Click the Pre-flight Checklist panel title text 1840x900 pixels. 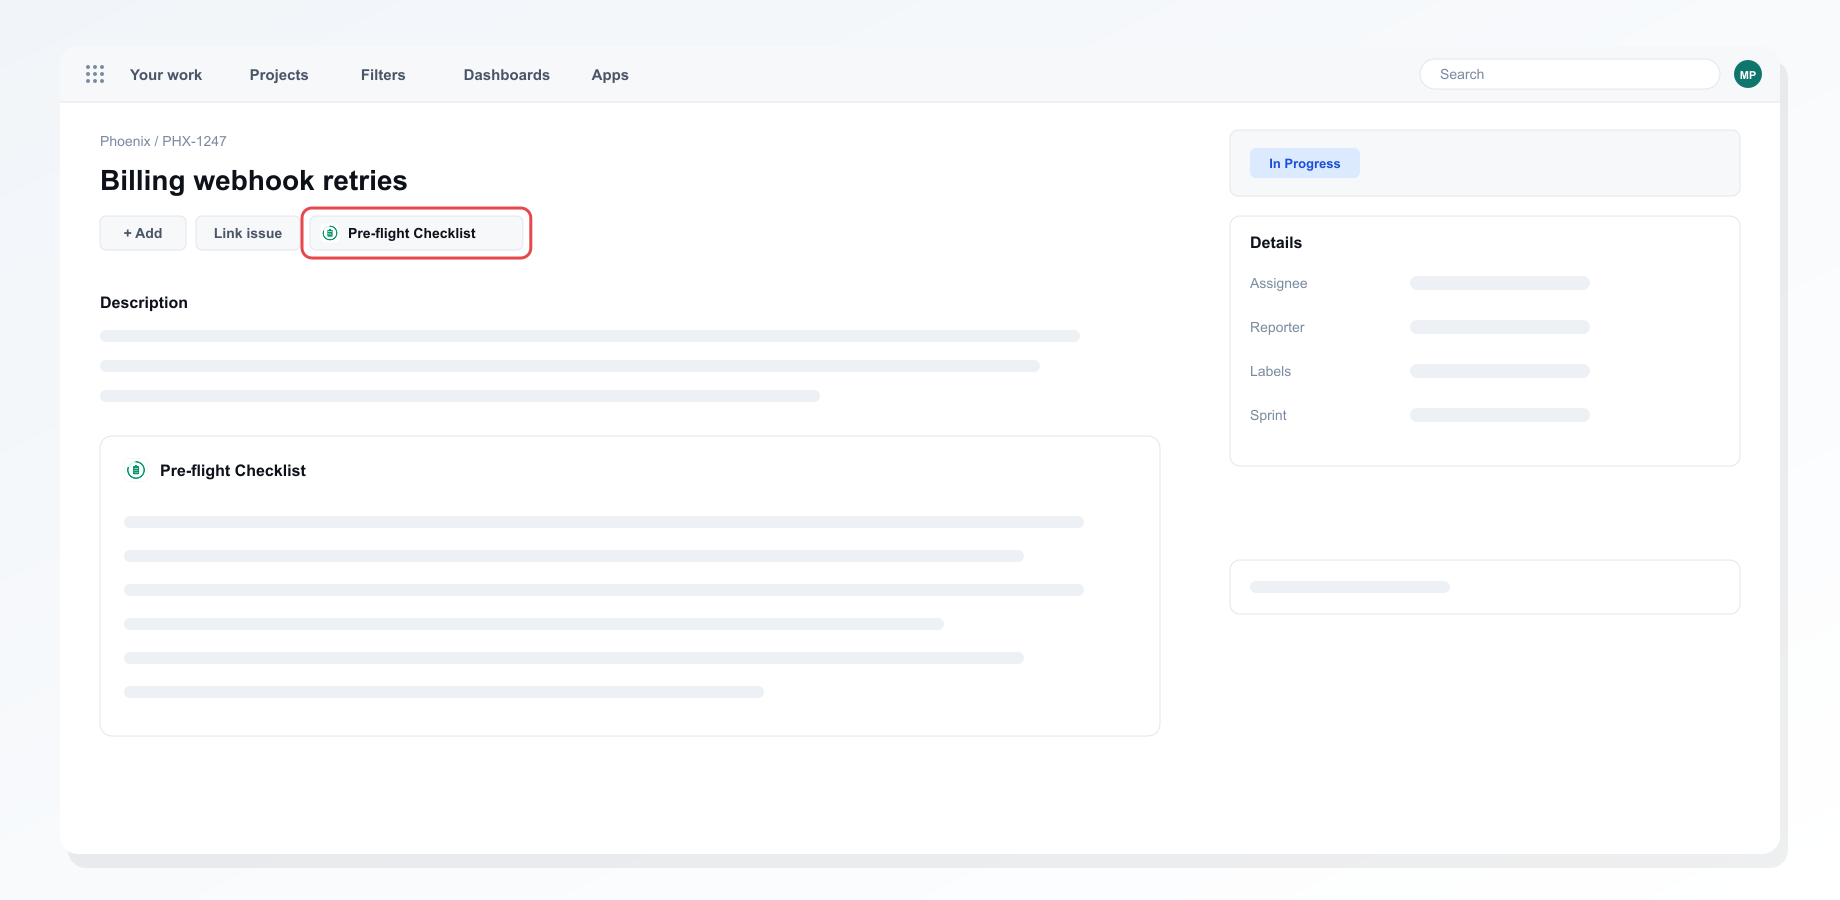pos(233,470)
